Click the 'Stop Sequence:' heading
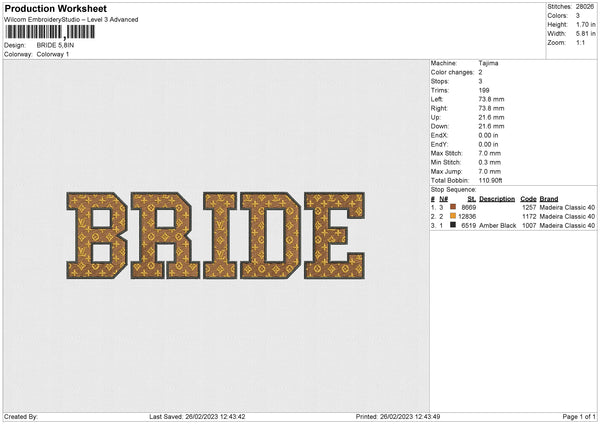This screenshot has height=424, width=600. point(453,190)
